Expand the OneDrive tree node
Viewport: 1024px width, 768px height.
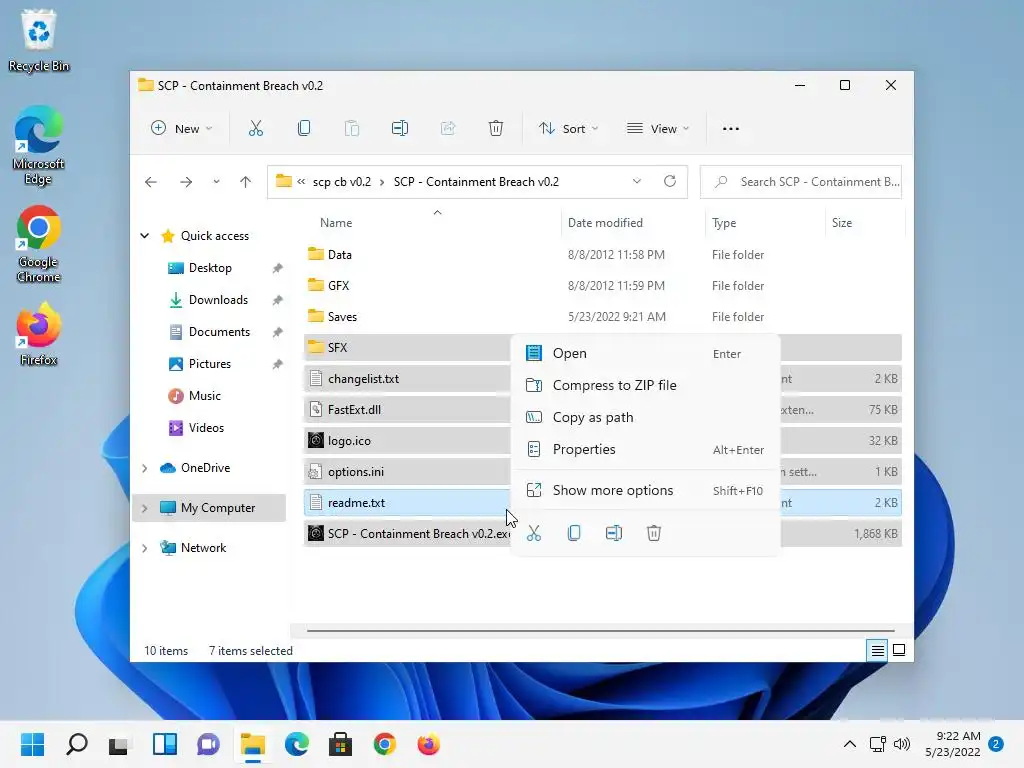145,468
